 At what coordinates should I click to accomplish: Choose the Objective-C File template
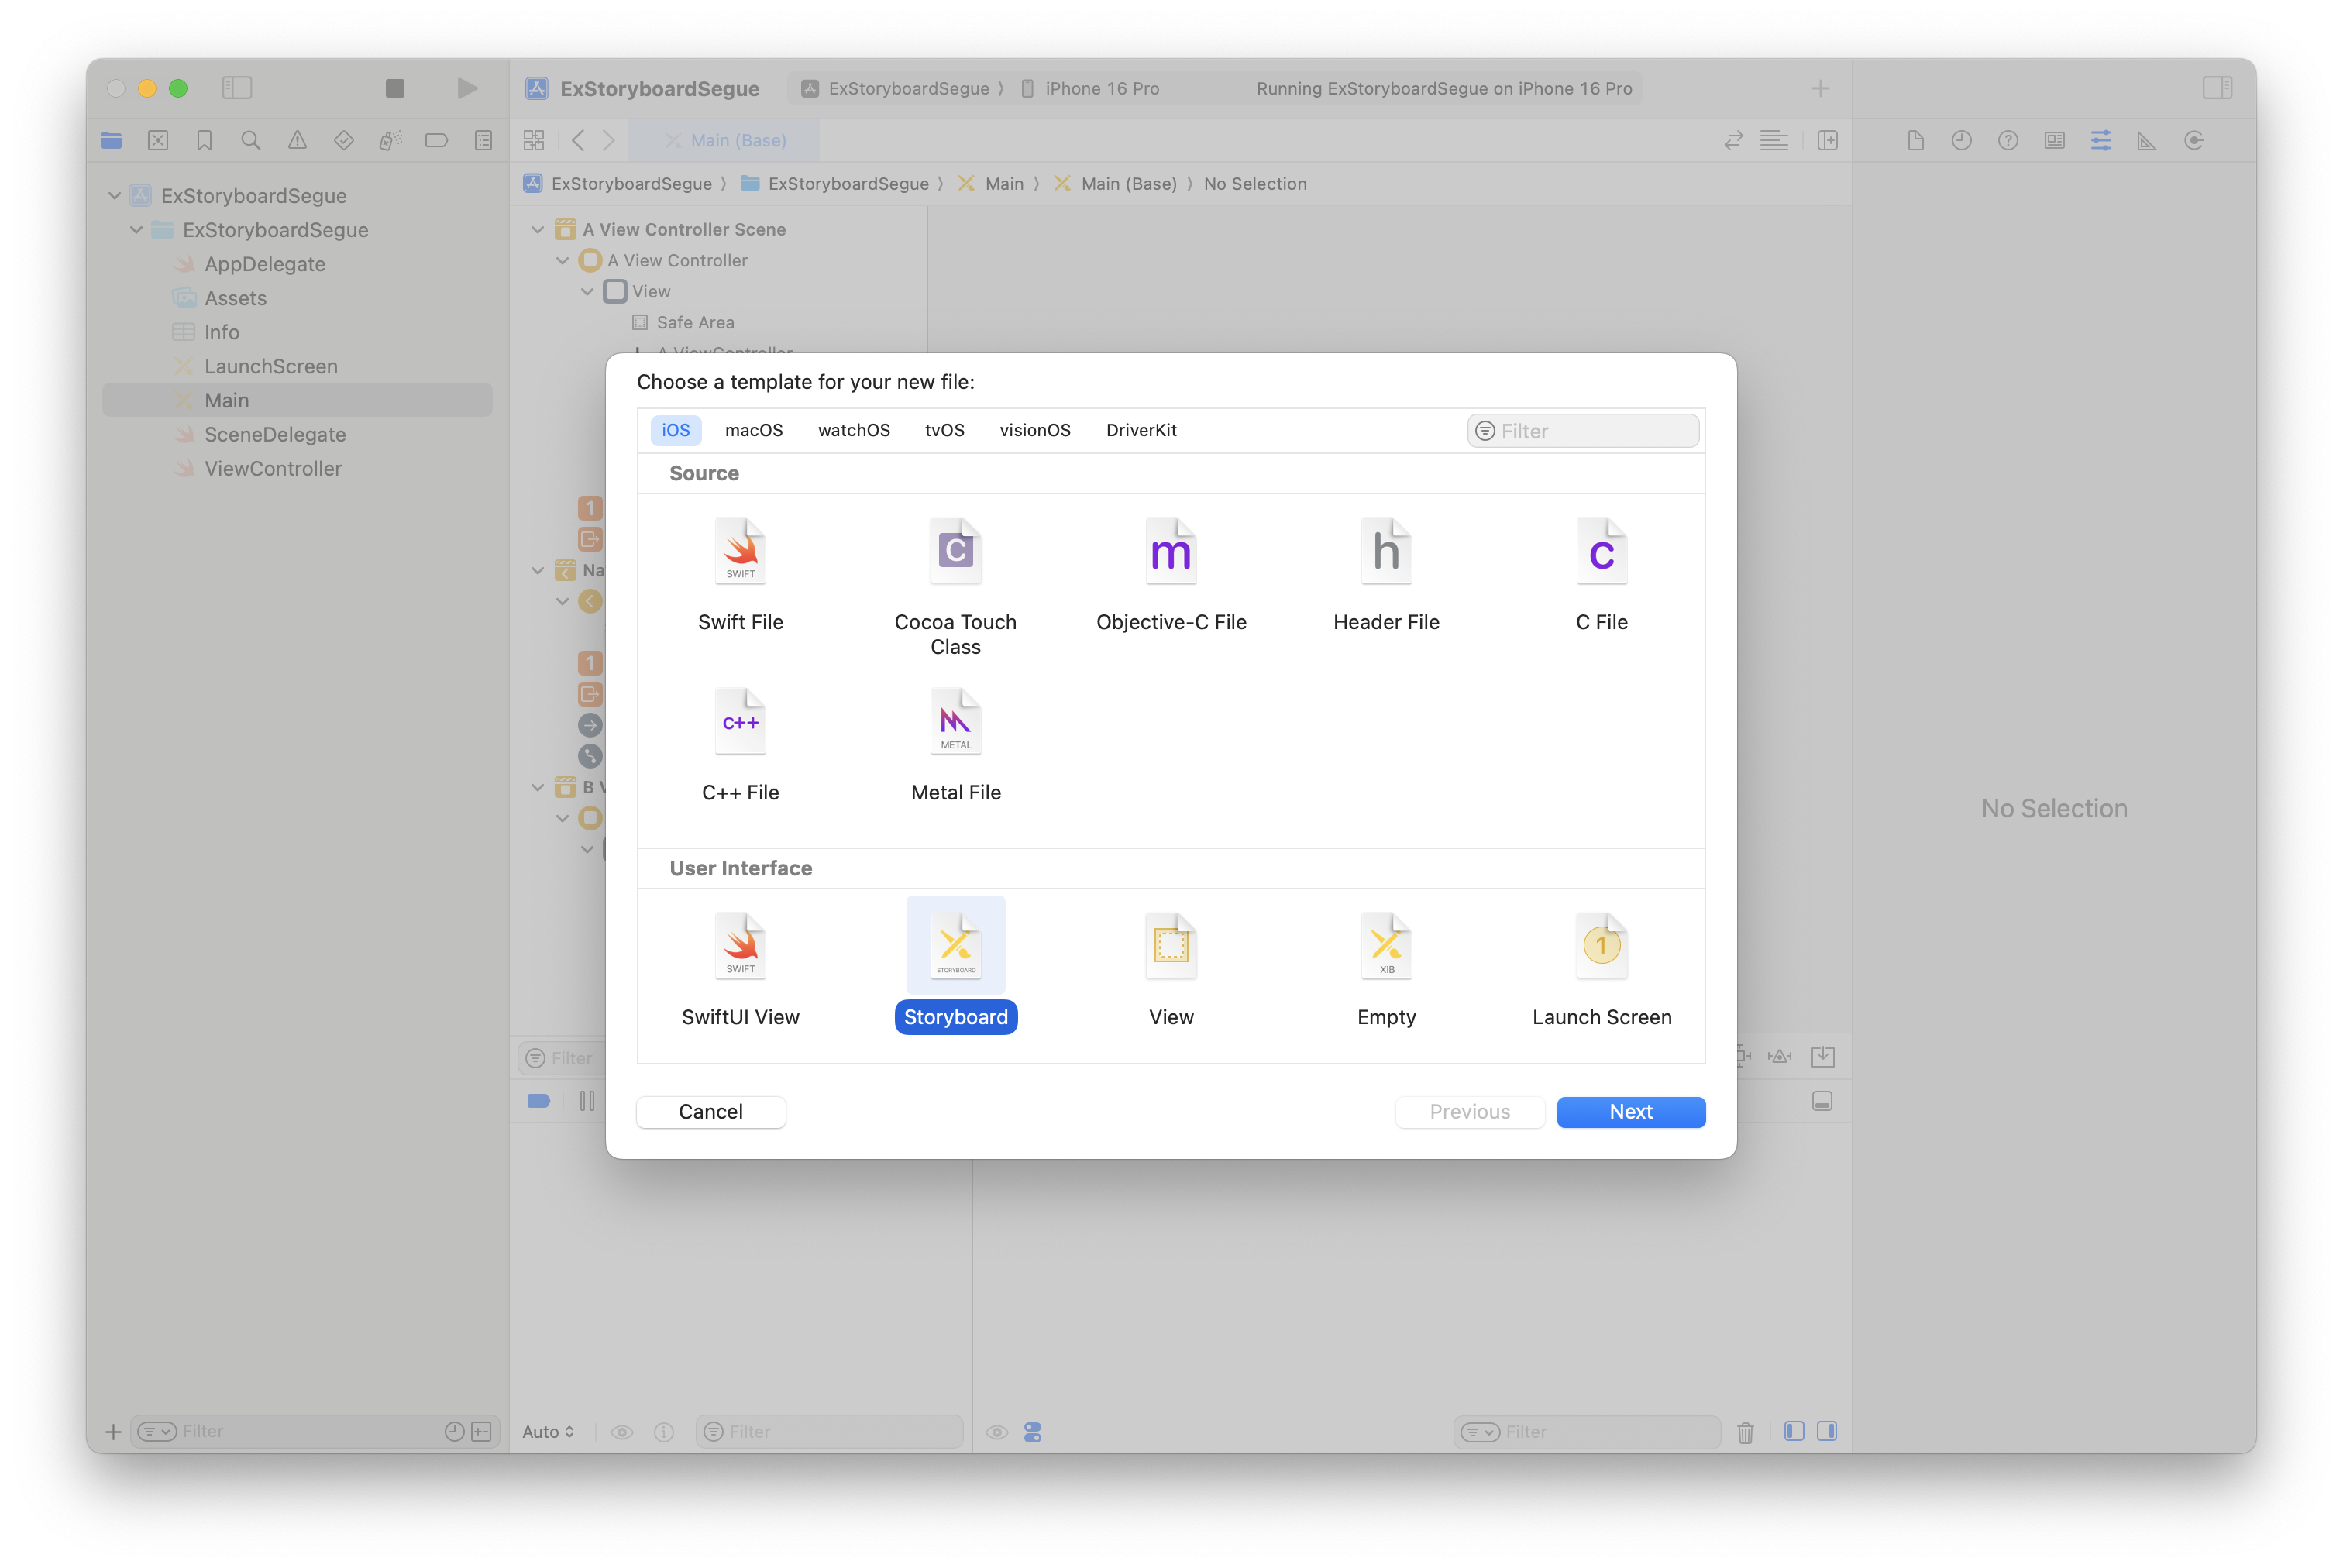[1171, 574]
